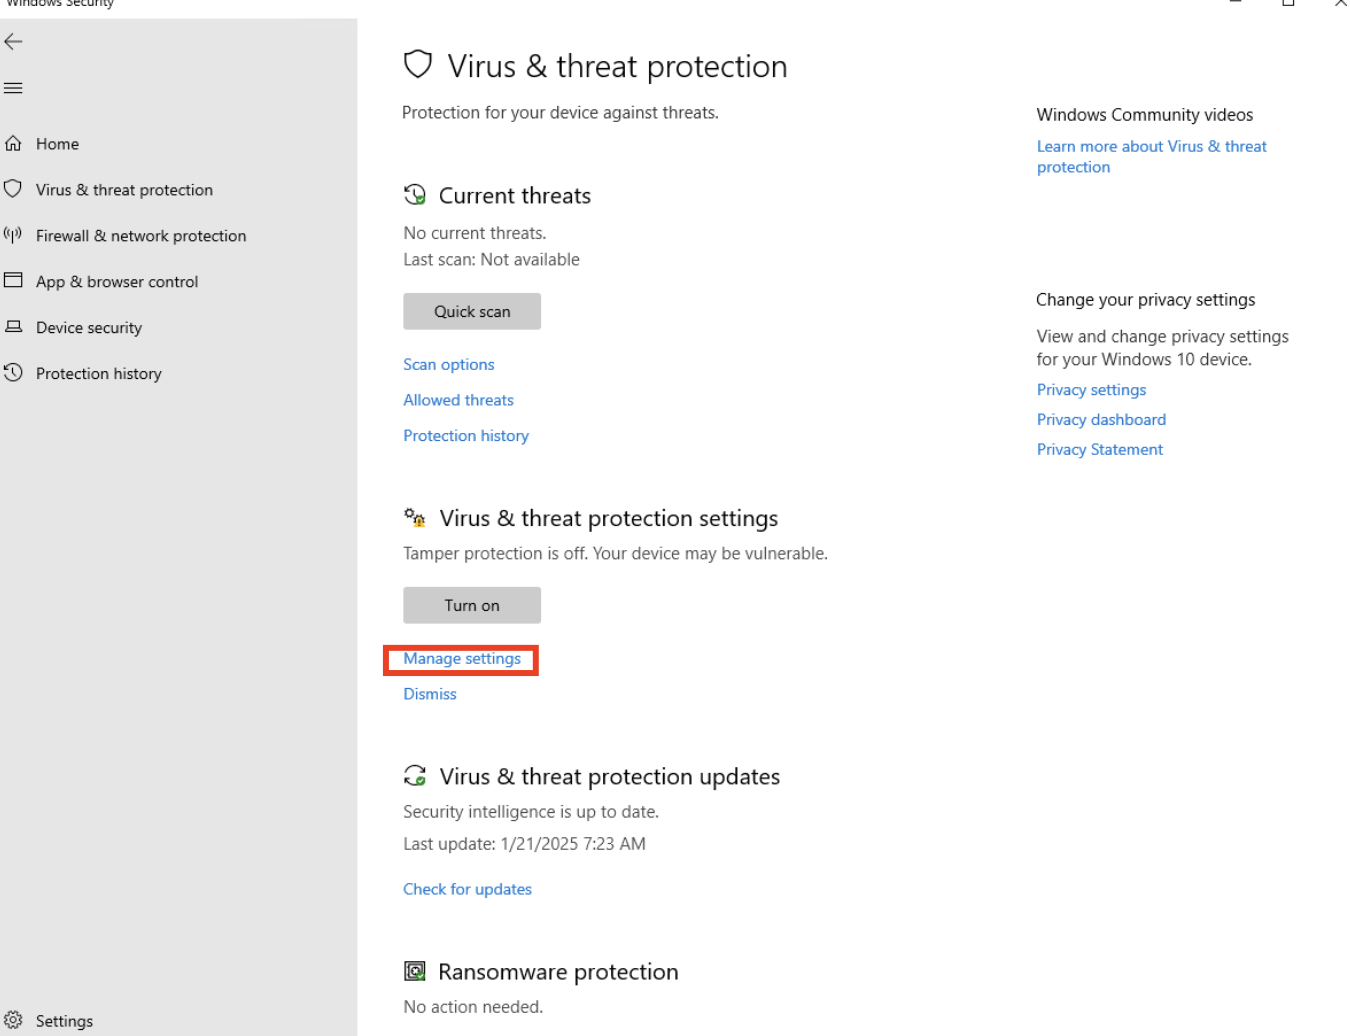1350x1036 pixels.
Task: Turn on tamper protection
Action: point(472,605)
